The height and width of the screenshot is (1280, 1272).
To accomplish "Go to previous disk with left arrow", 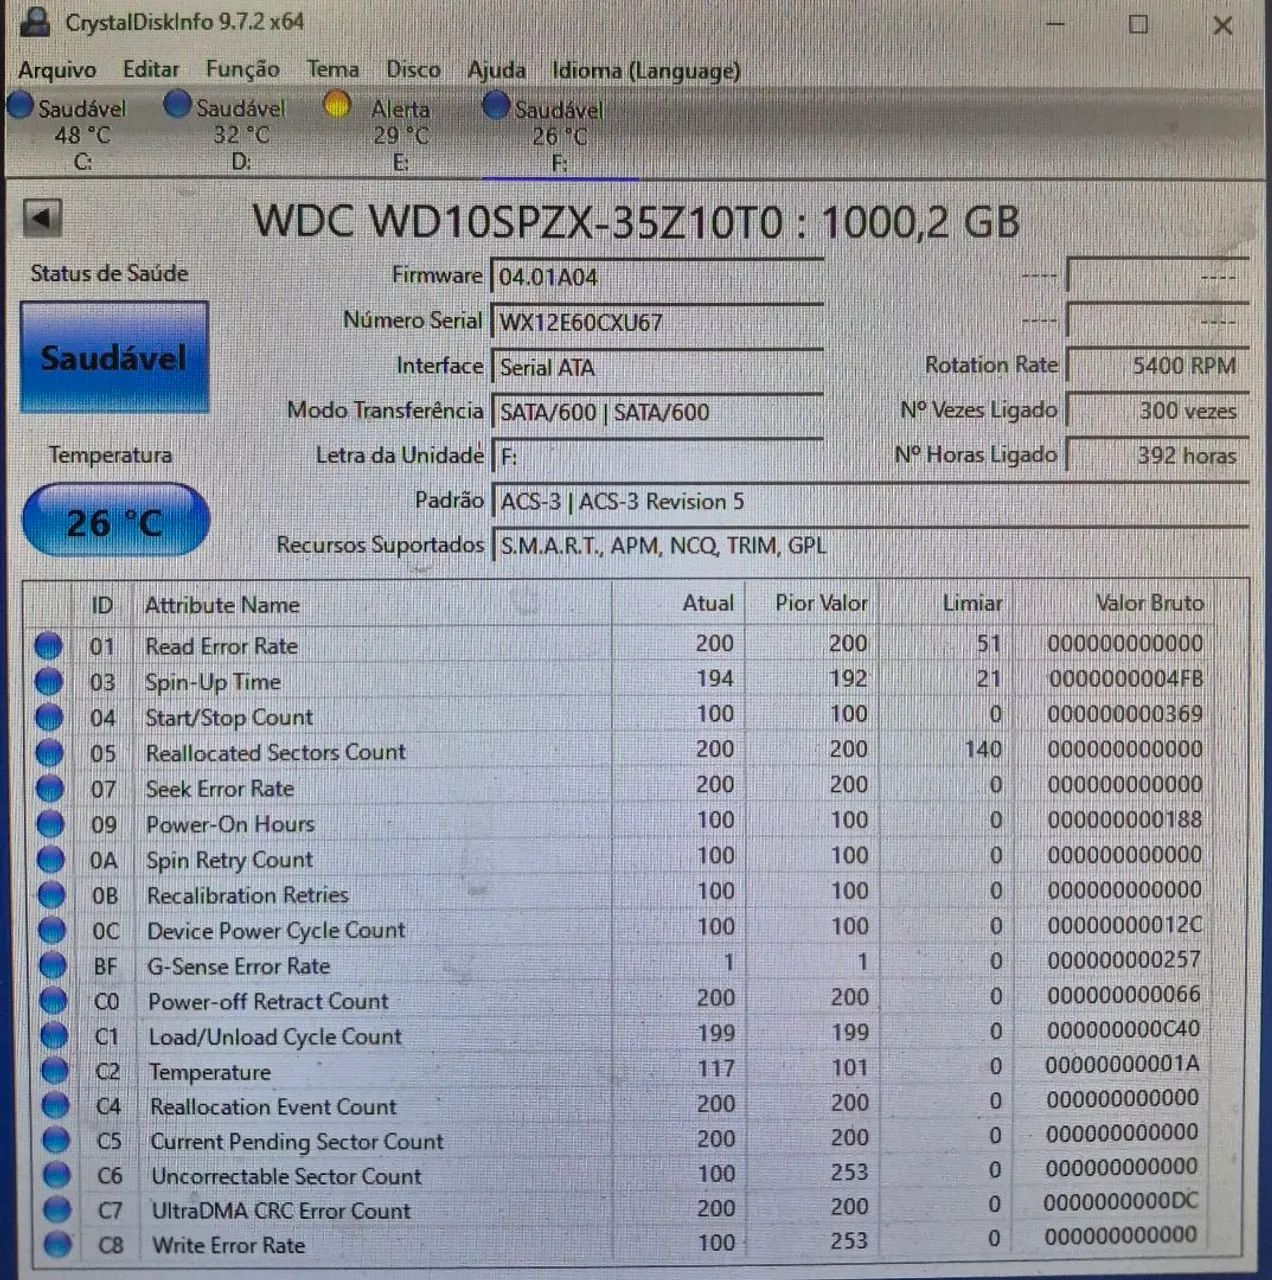I will pyautogui.click(x=42, y=218).
